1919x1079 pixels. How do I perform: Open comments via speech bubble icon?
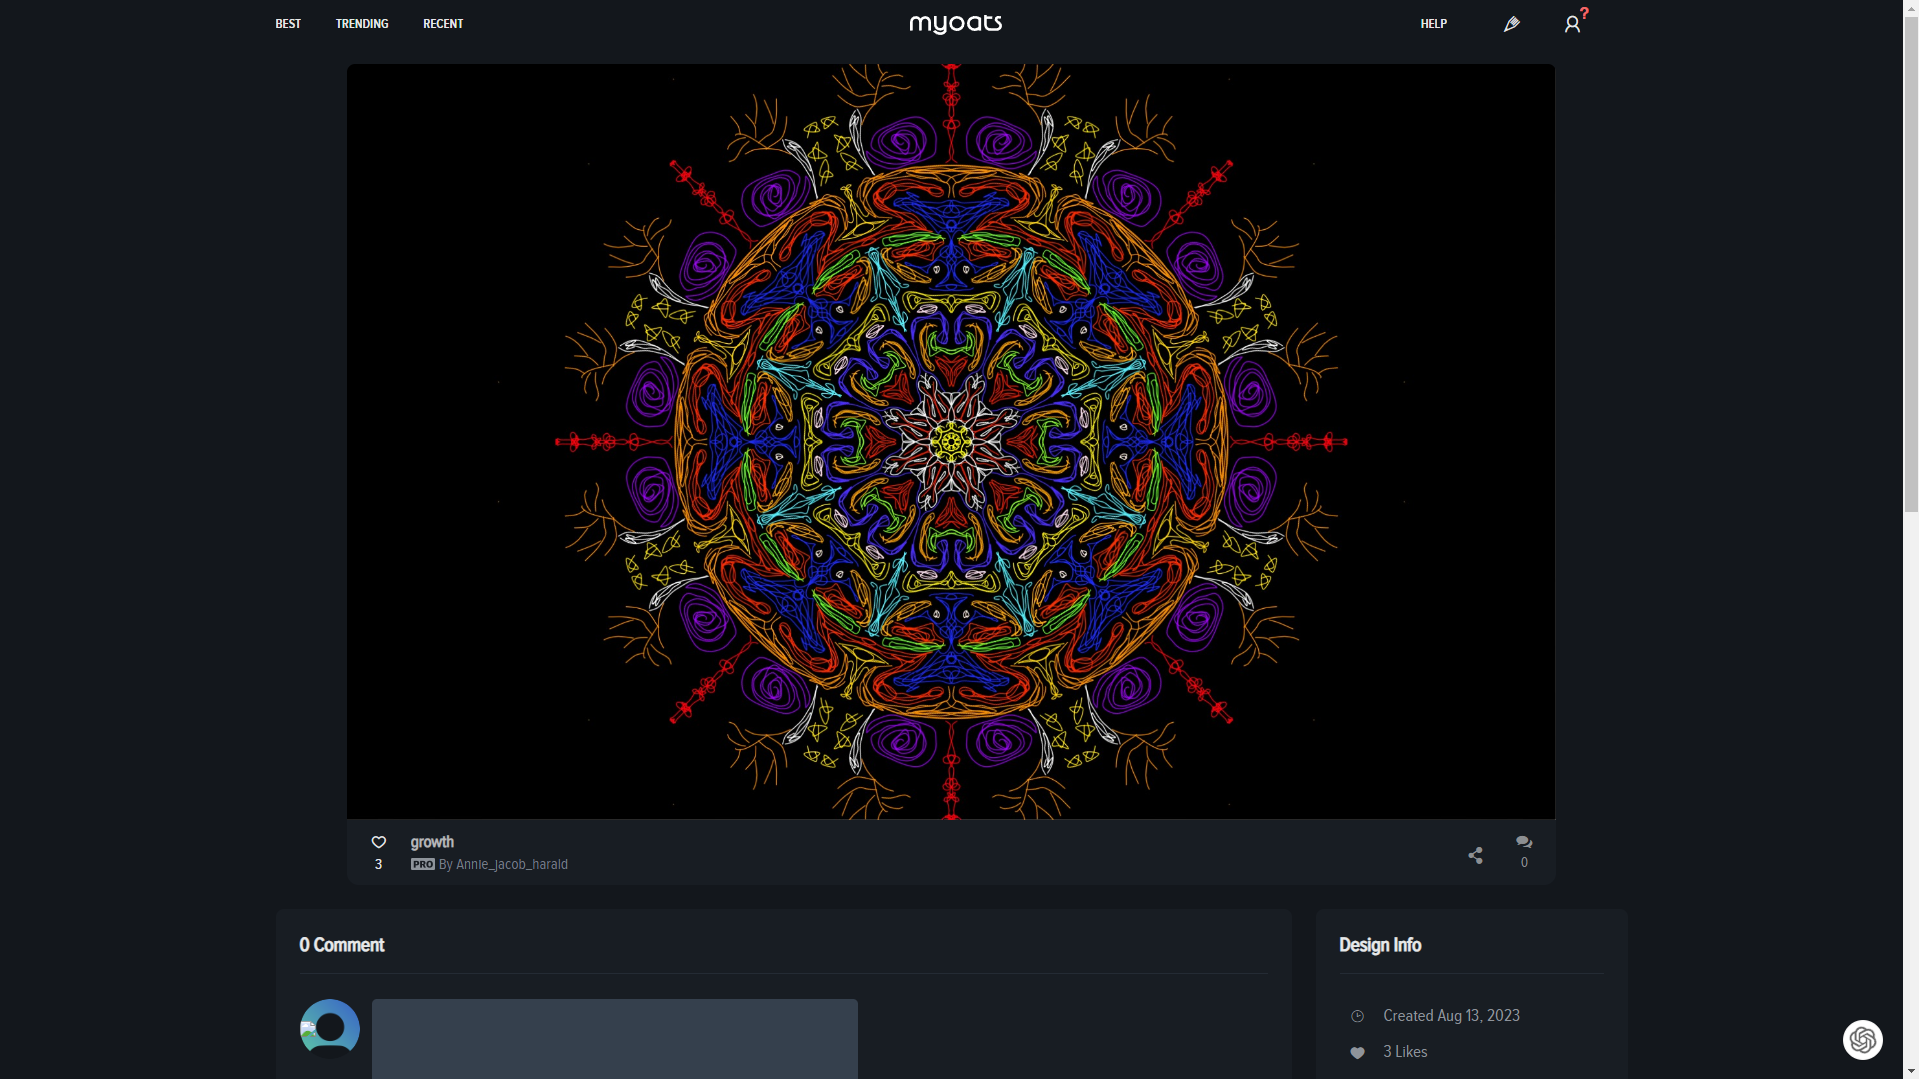click(1524, 842)
